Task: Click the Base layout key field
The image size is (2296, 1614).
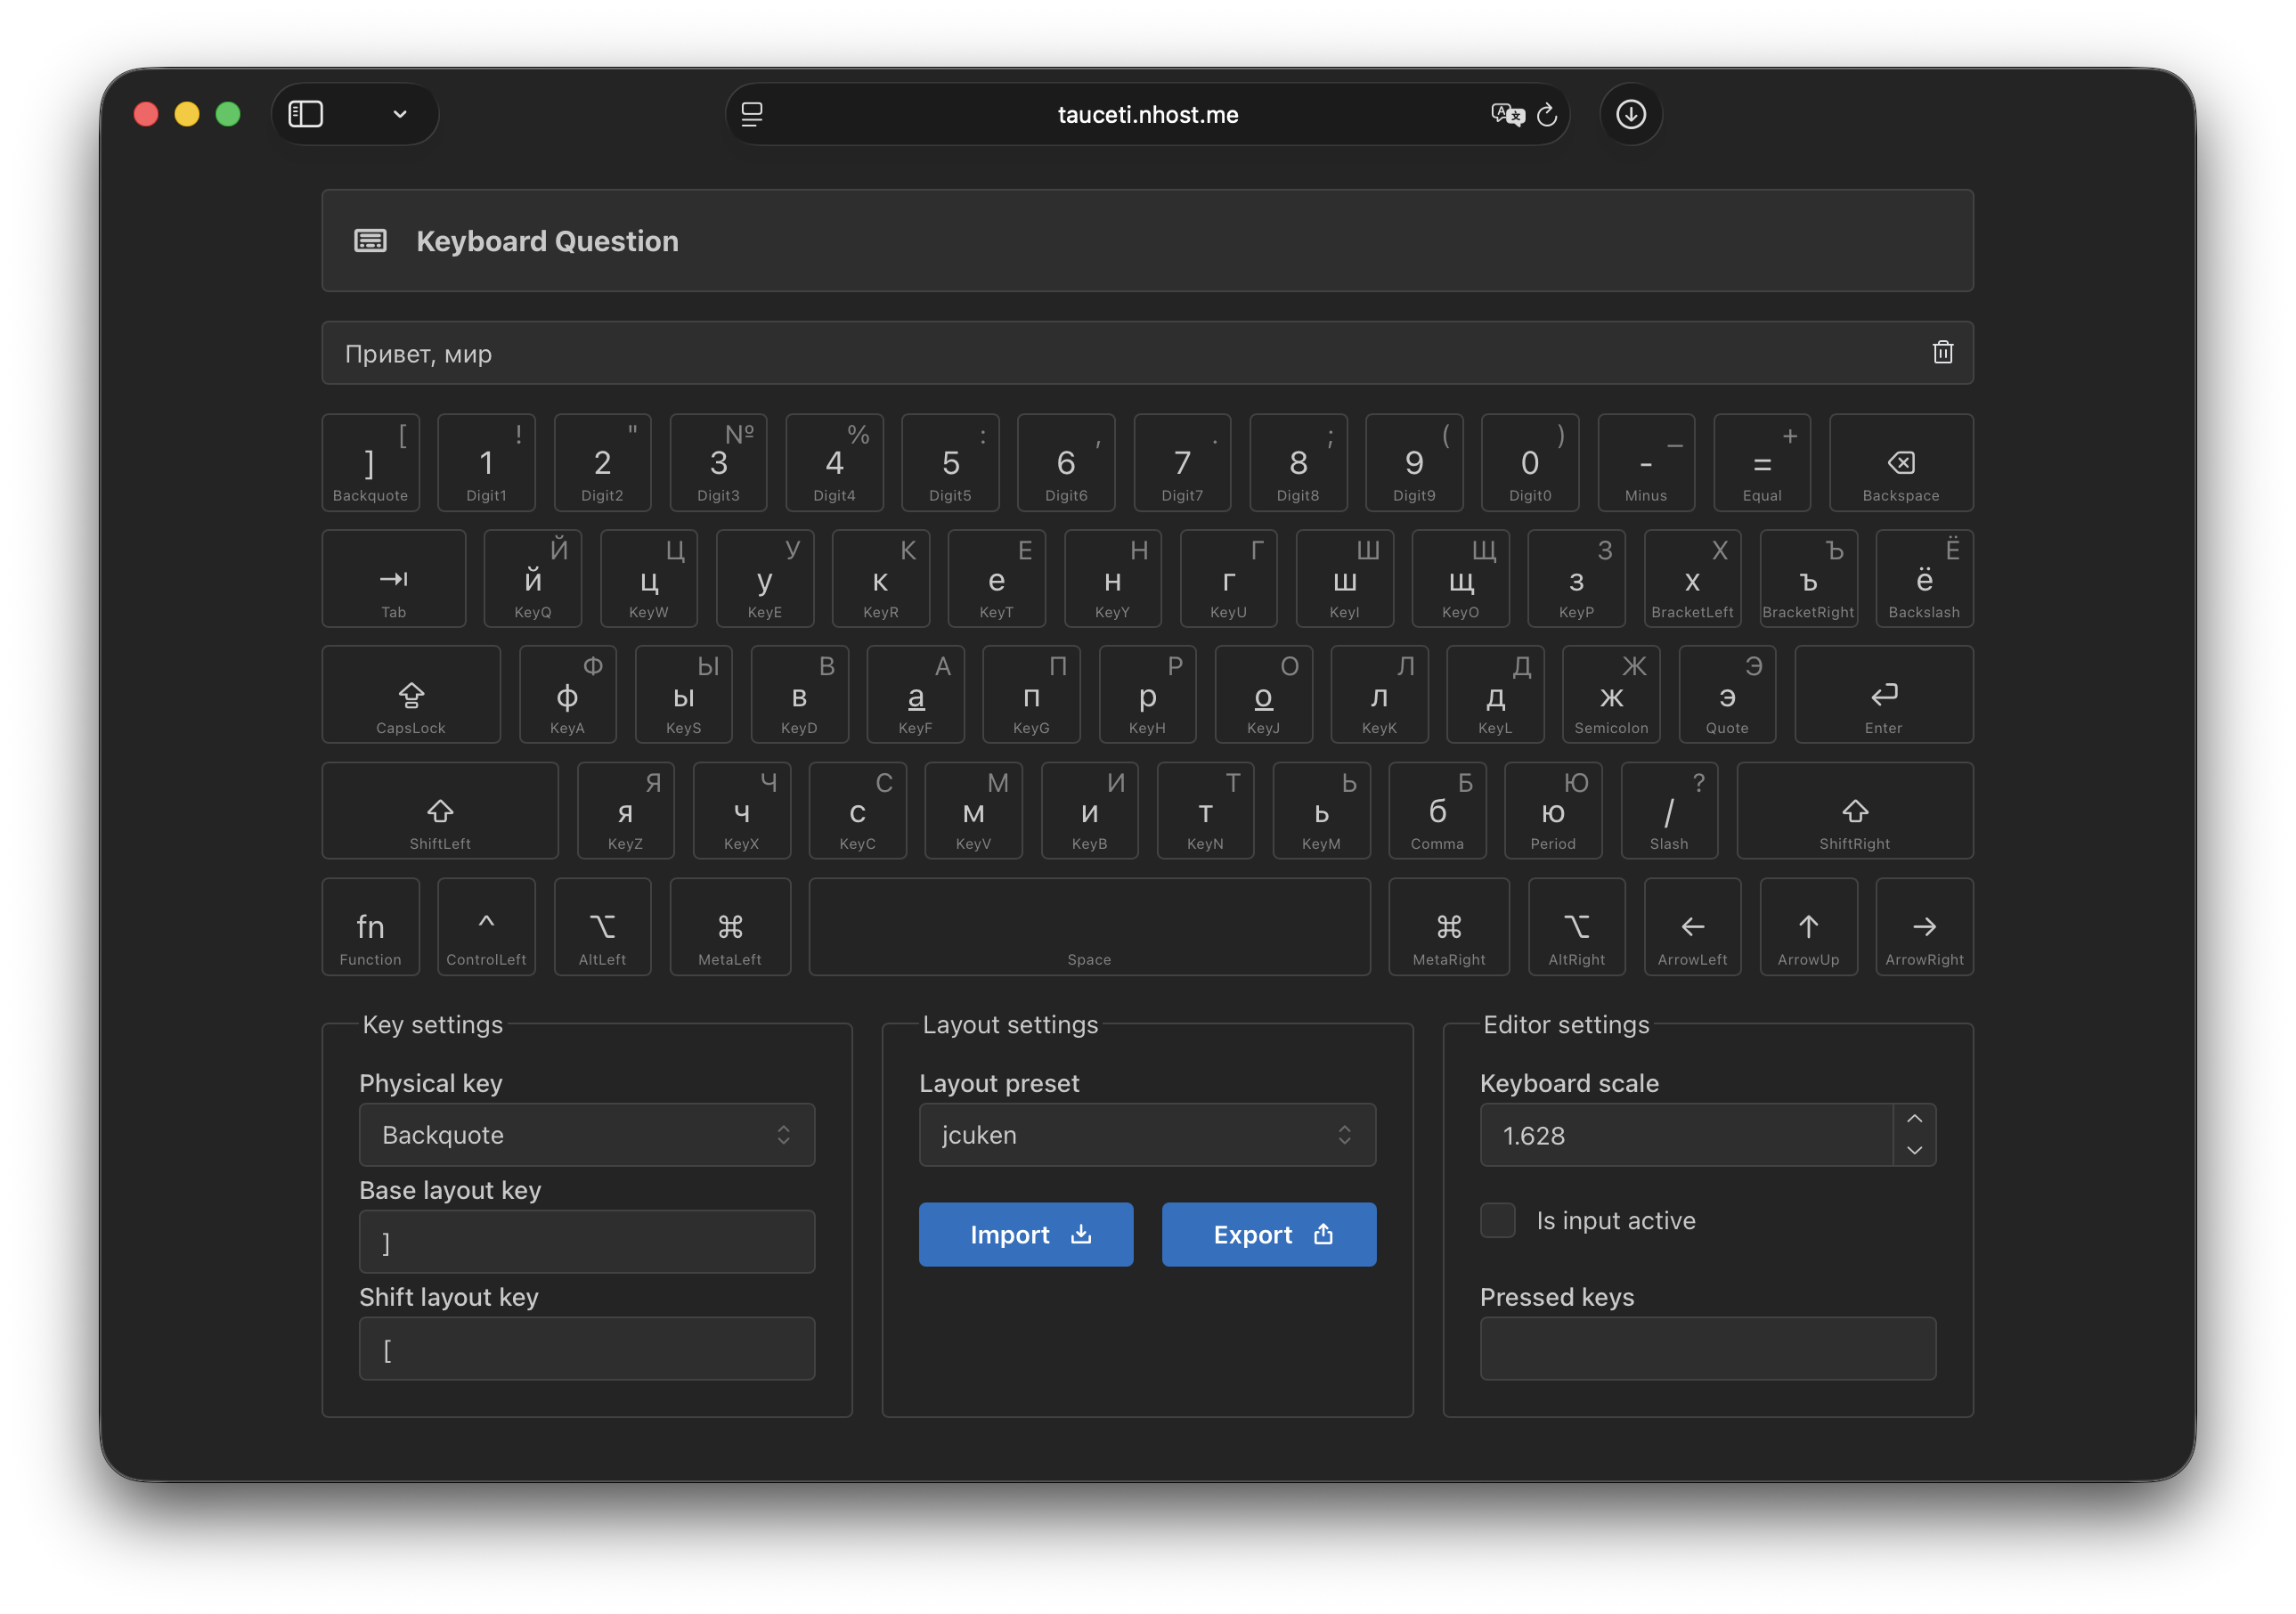Action: pos(587,1241)
